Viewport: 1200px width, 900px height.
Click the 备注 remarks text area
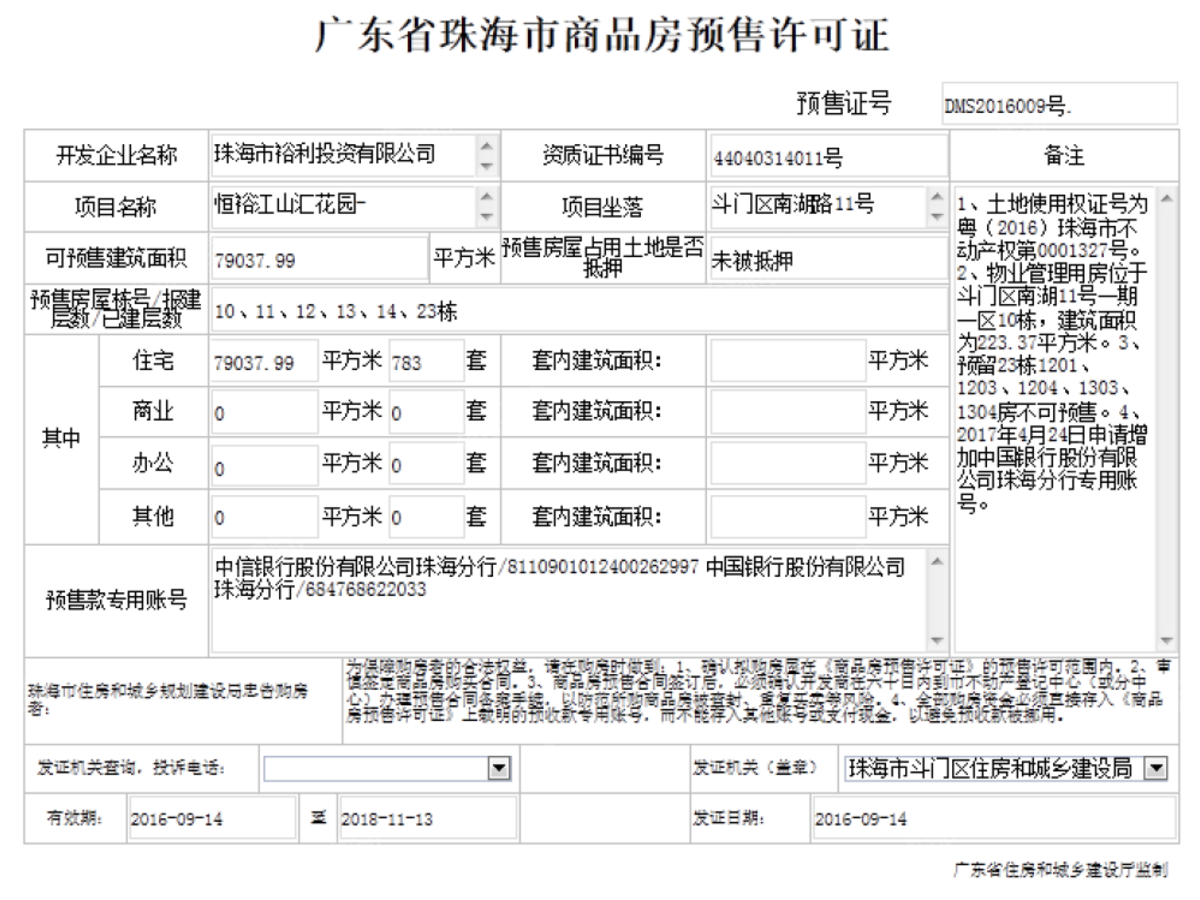pyautogui.click(x=1066, y=418)
